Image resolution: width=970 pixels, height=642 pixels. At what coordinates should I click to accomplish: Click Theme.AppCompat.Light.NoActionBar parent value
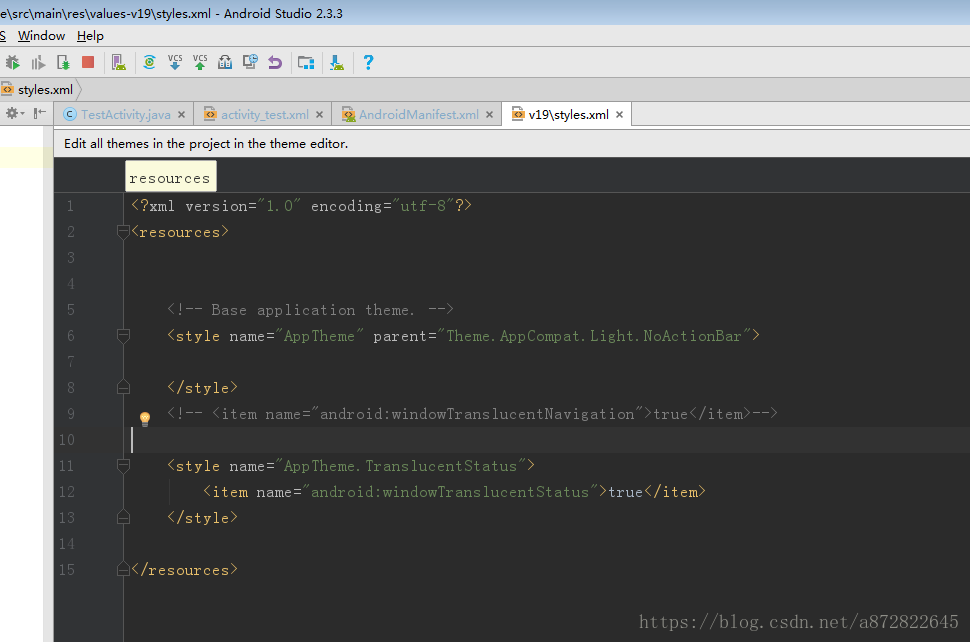(x=594, y=336)
